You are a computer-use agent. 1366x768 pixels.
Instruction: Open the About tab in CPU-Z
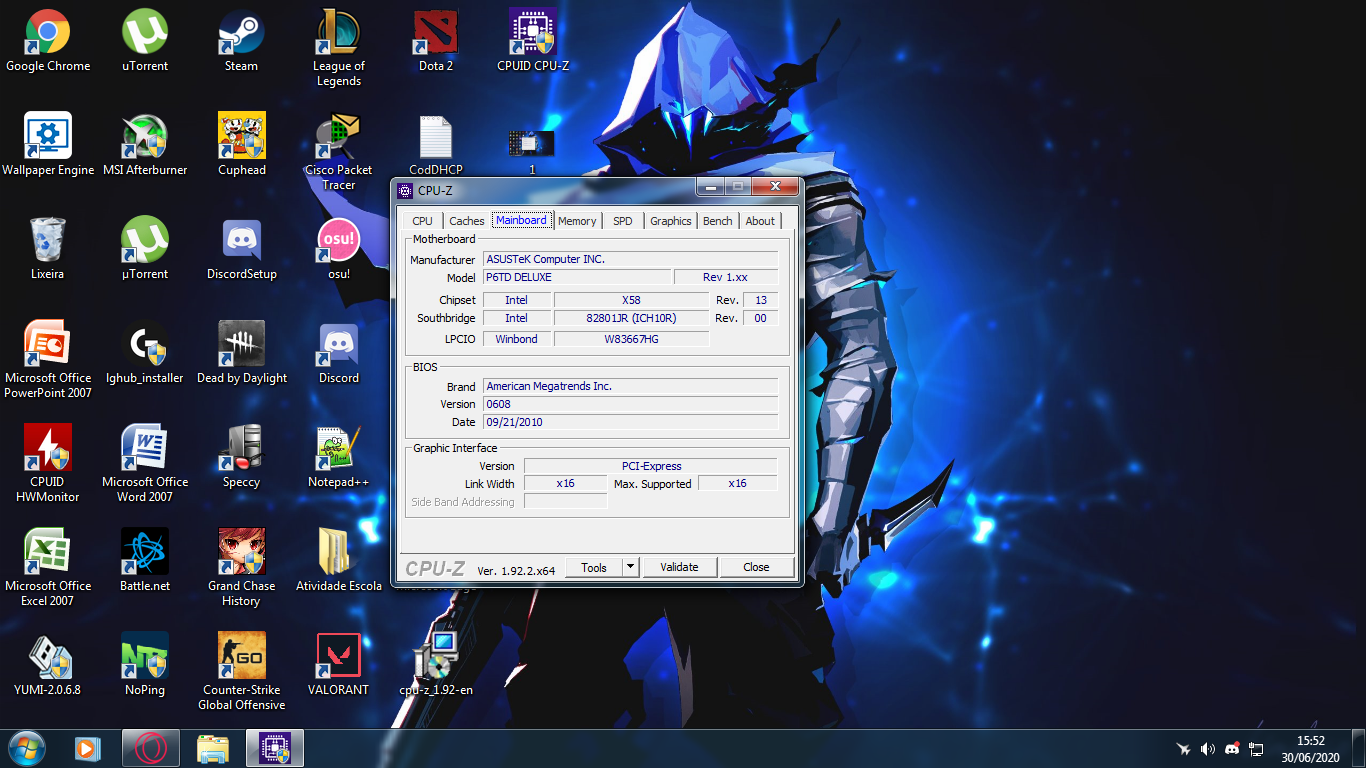pyautogui.click(x=760, y=221)
